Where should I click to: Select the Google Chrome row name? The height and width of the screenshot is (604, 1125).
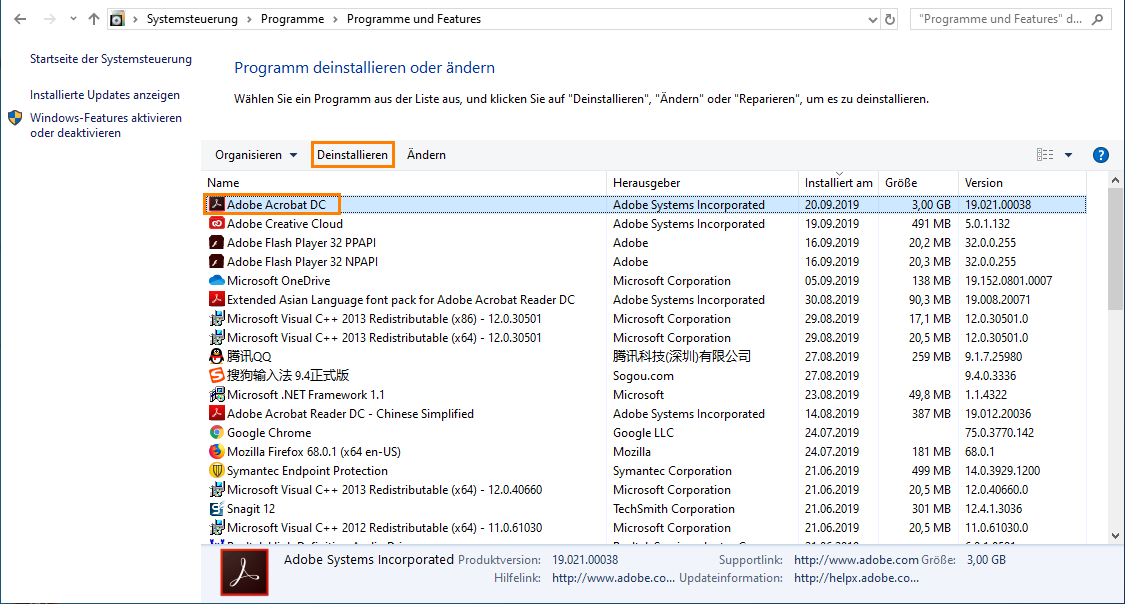point(269,433)
